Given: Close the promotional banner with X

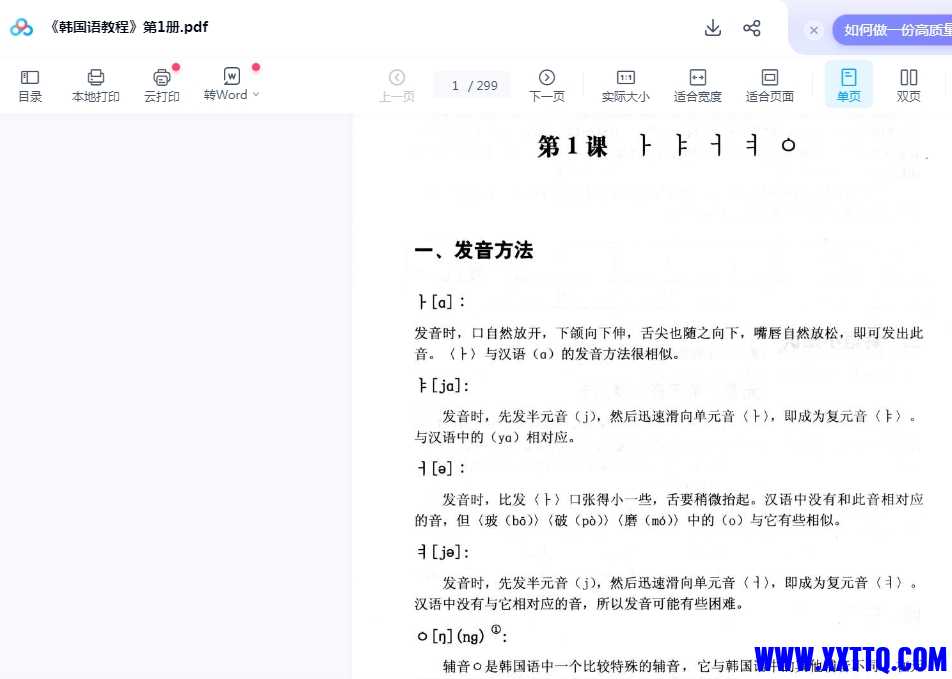Looking at the screenshot, I should pyautogui.click(x=814, y=30).
